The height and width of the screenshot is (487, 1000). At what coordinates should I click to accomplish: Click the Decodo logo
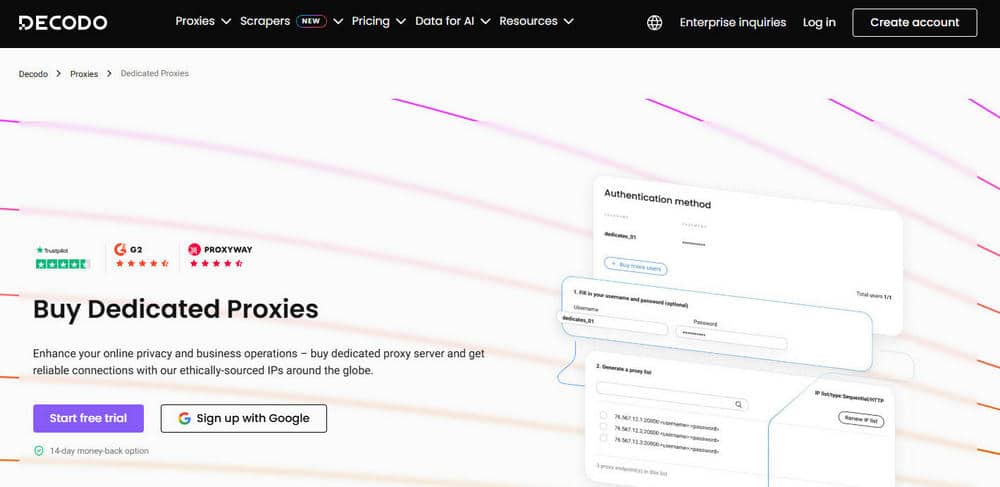[62, 23]
